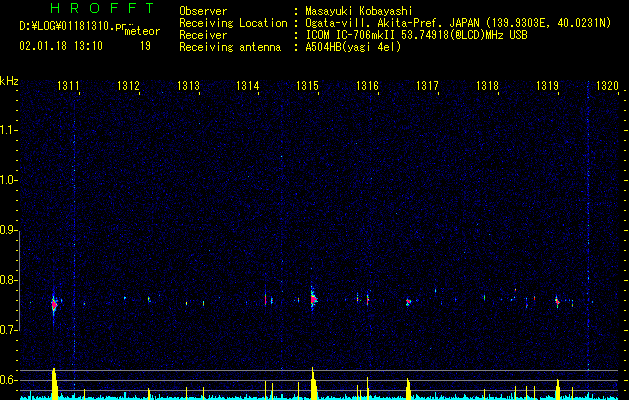Click the 1316 time axis label
The height and width of the screenshot is (400, 629).
click(367, 85)
